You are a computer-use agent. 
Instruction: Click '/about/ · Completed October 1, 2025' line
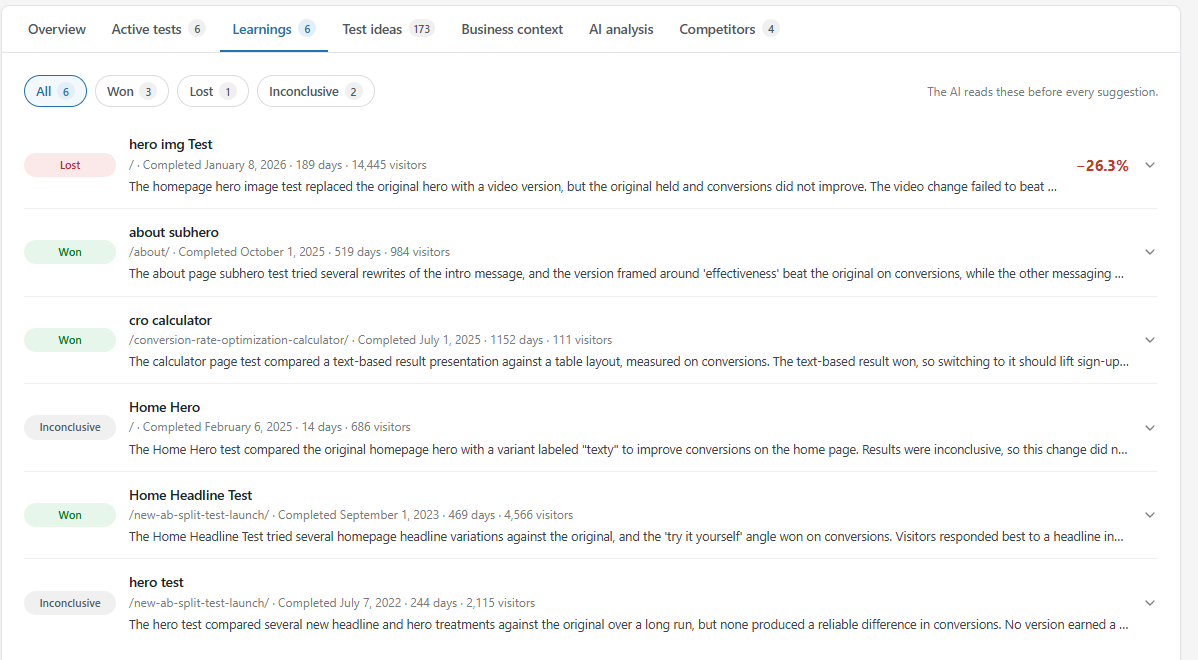(290, 252)
